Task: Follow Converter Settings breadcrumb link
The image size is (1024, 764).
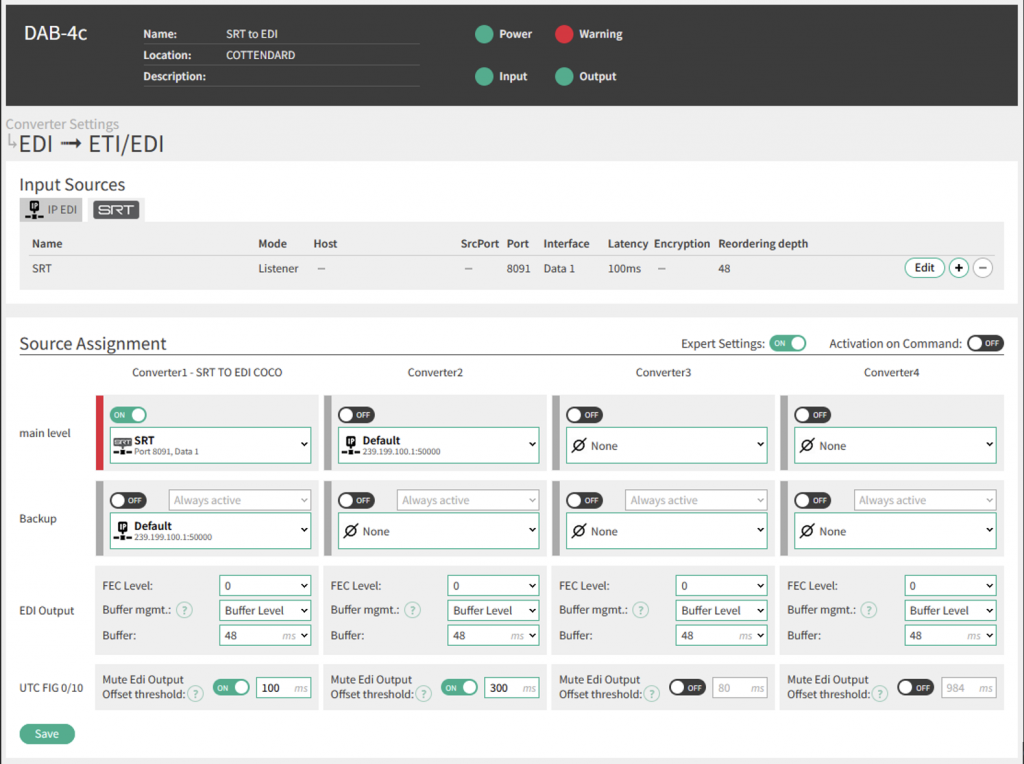Action: coord(63,124)
